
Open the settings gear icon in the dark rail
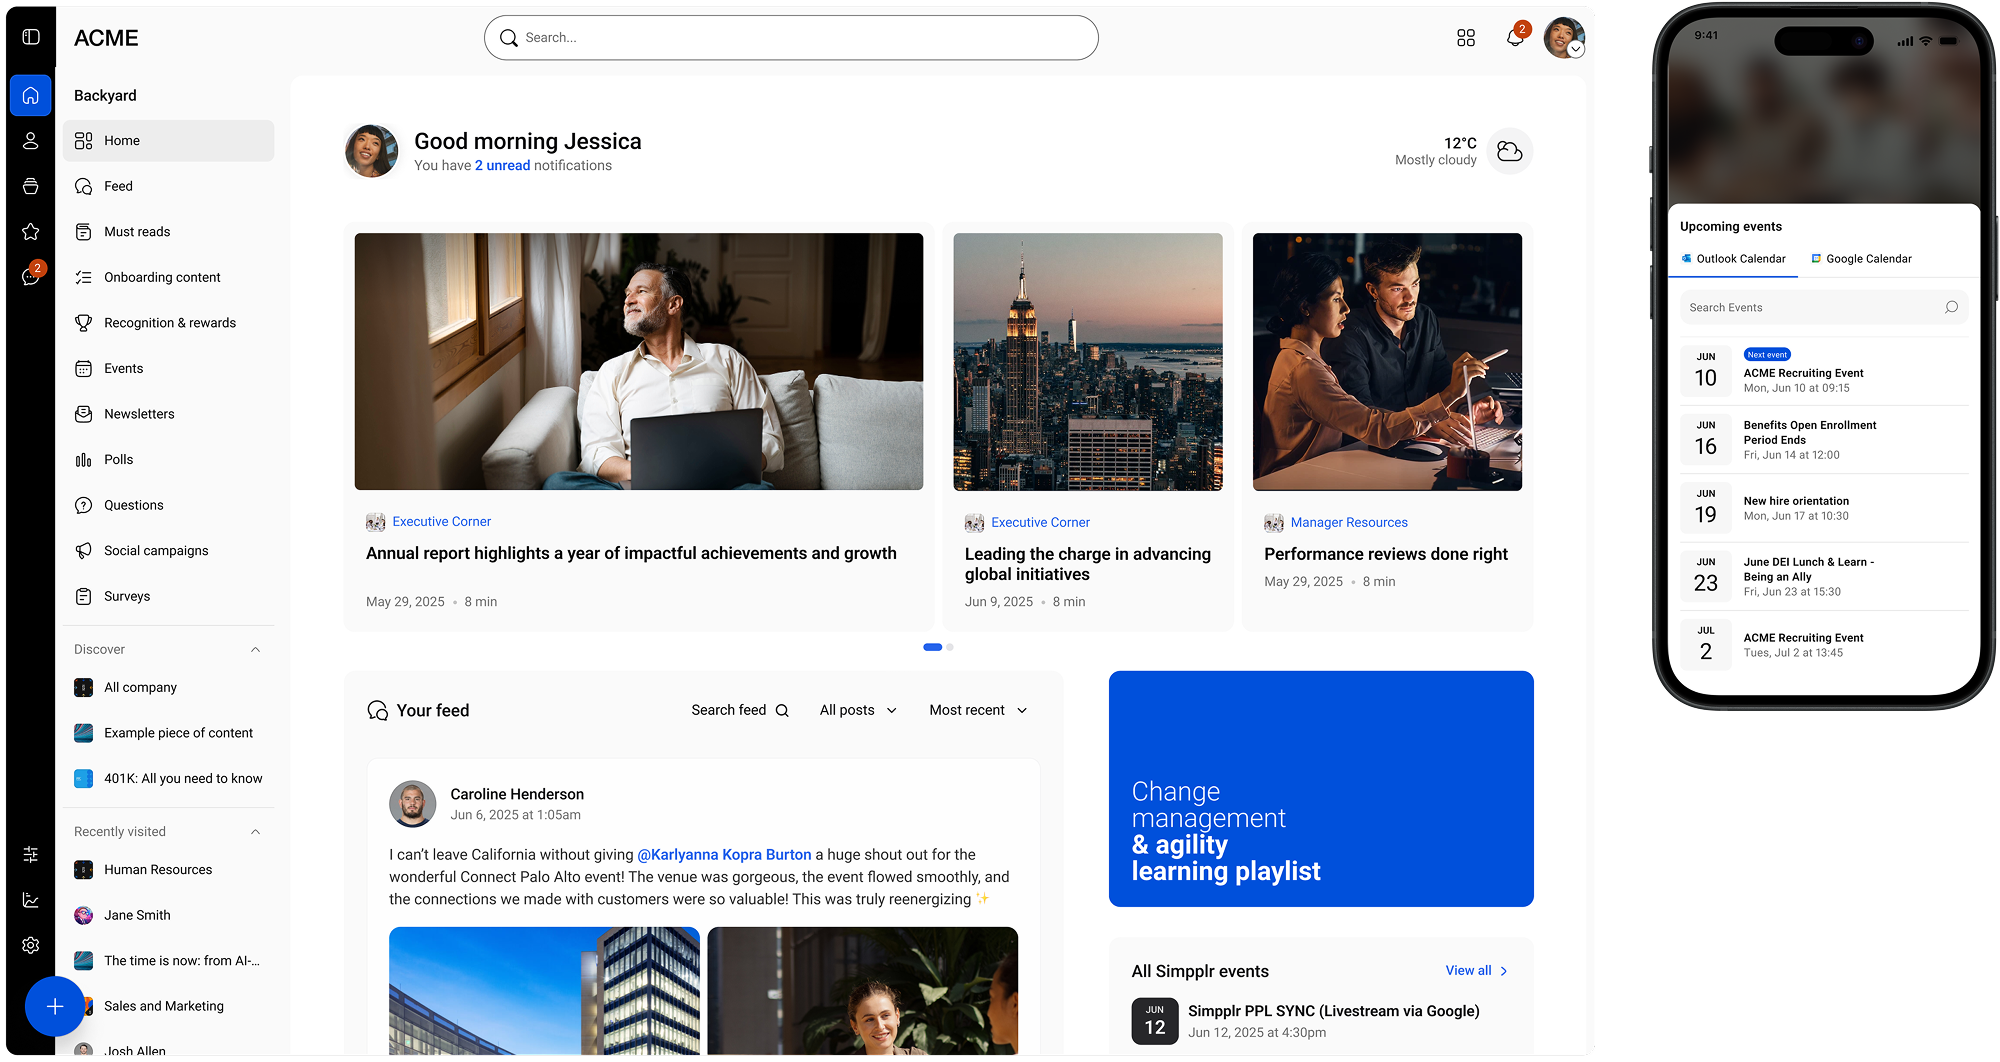point(31,945)
